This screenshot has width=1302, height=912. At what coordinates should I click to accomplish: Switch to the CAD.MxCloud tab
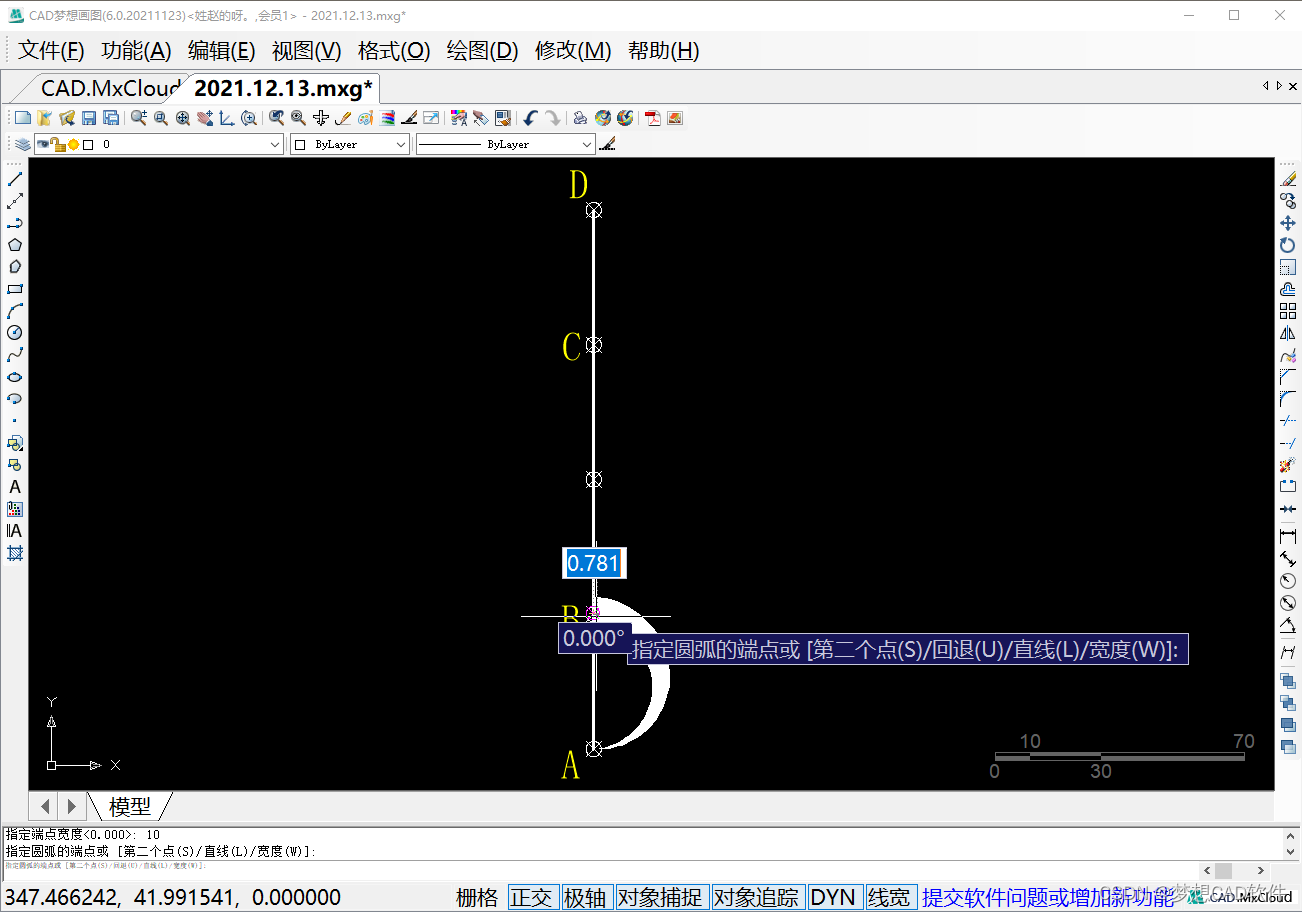110,88
